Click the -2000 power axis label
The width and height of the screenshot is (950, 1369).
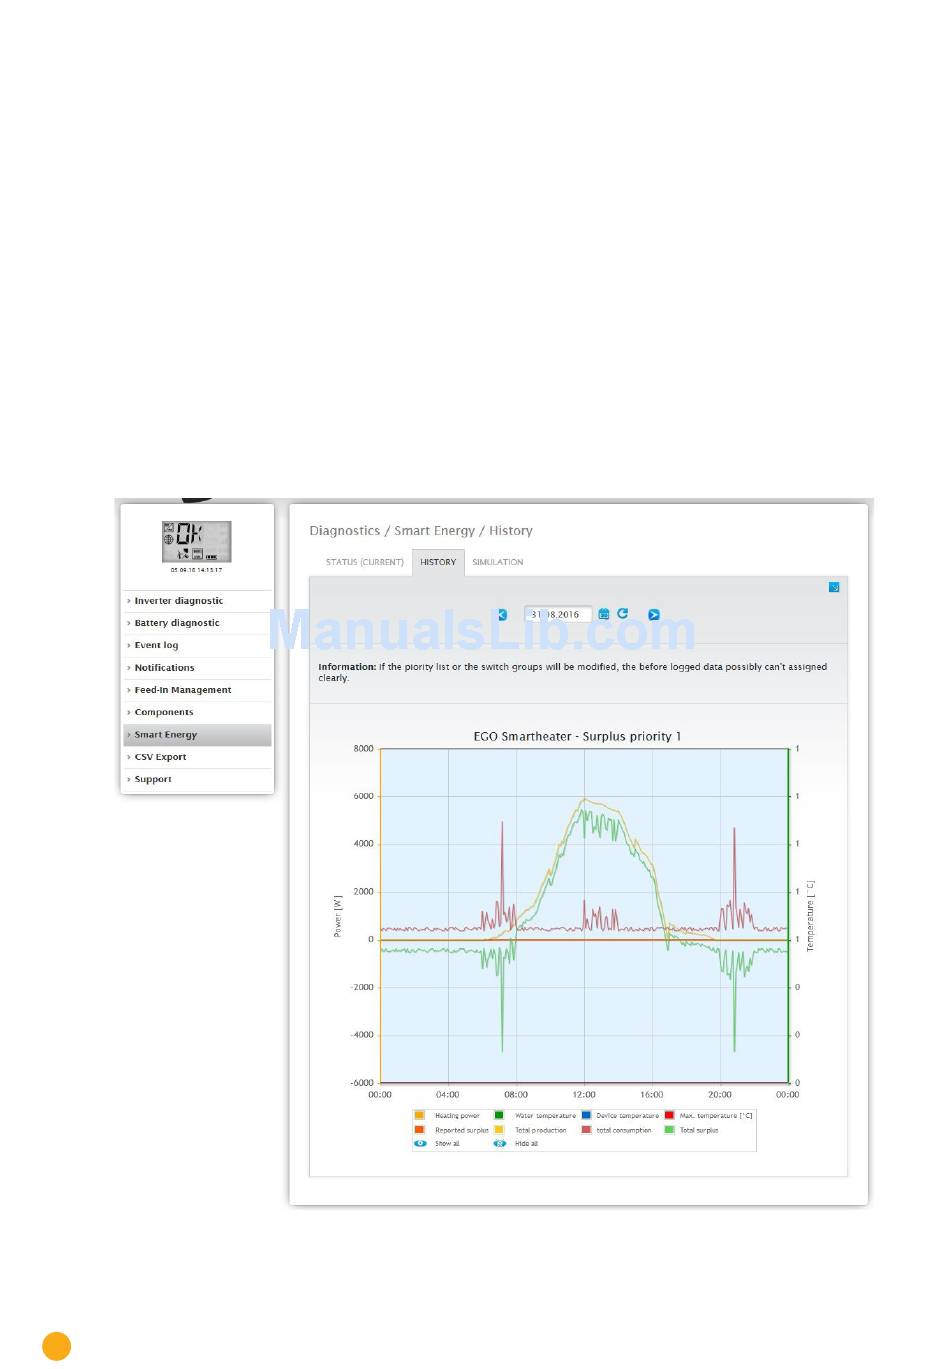(x=362, y=987)
